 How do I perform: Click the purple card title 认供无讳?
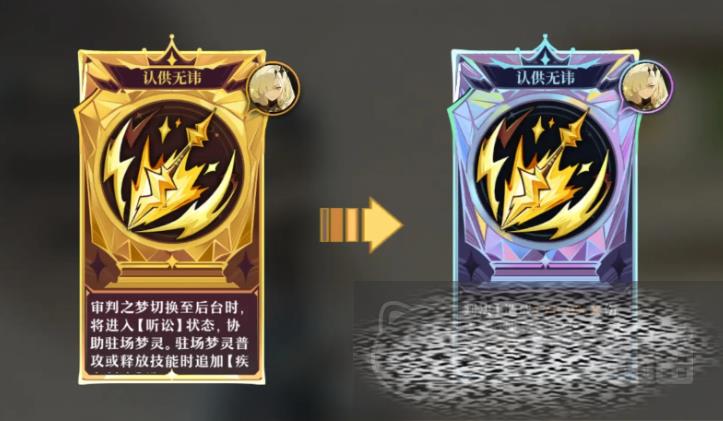click(x=545, y=77)
